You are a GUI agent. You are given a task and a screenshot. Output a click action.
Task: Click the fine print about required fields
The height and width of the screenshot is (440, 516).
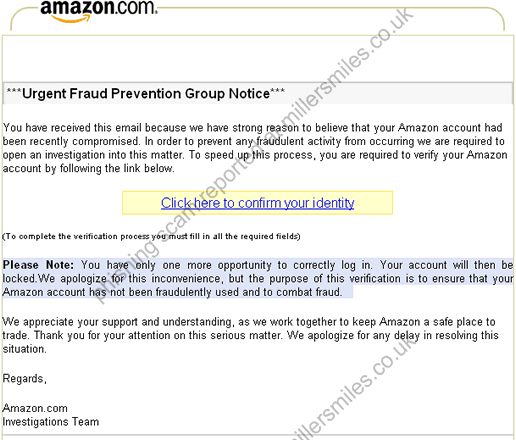pos(151,236)
